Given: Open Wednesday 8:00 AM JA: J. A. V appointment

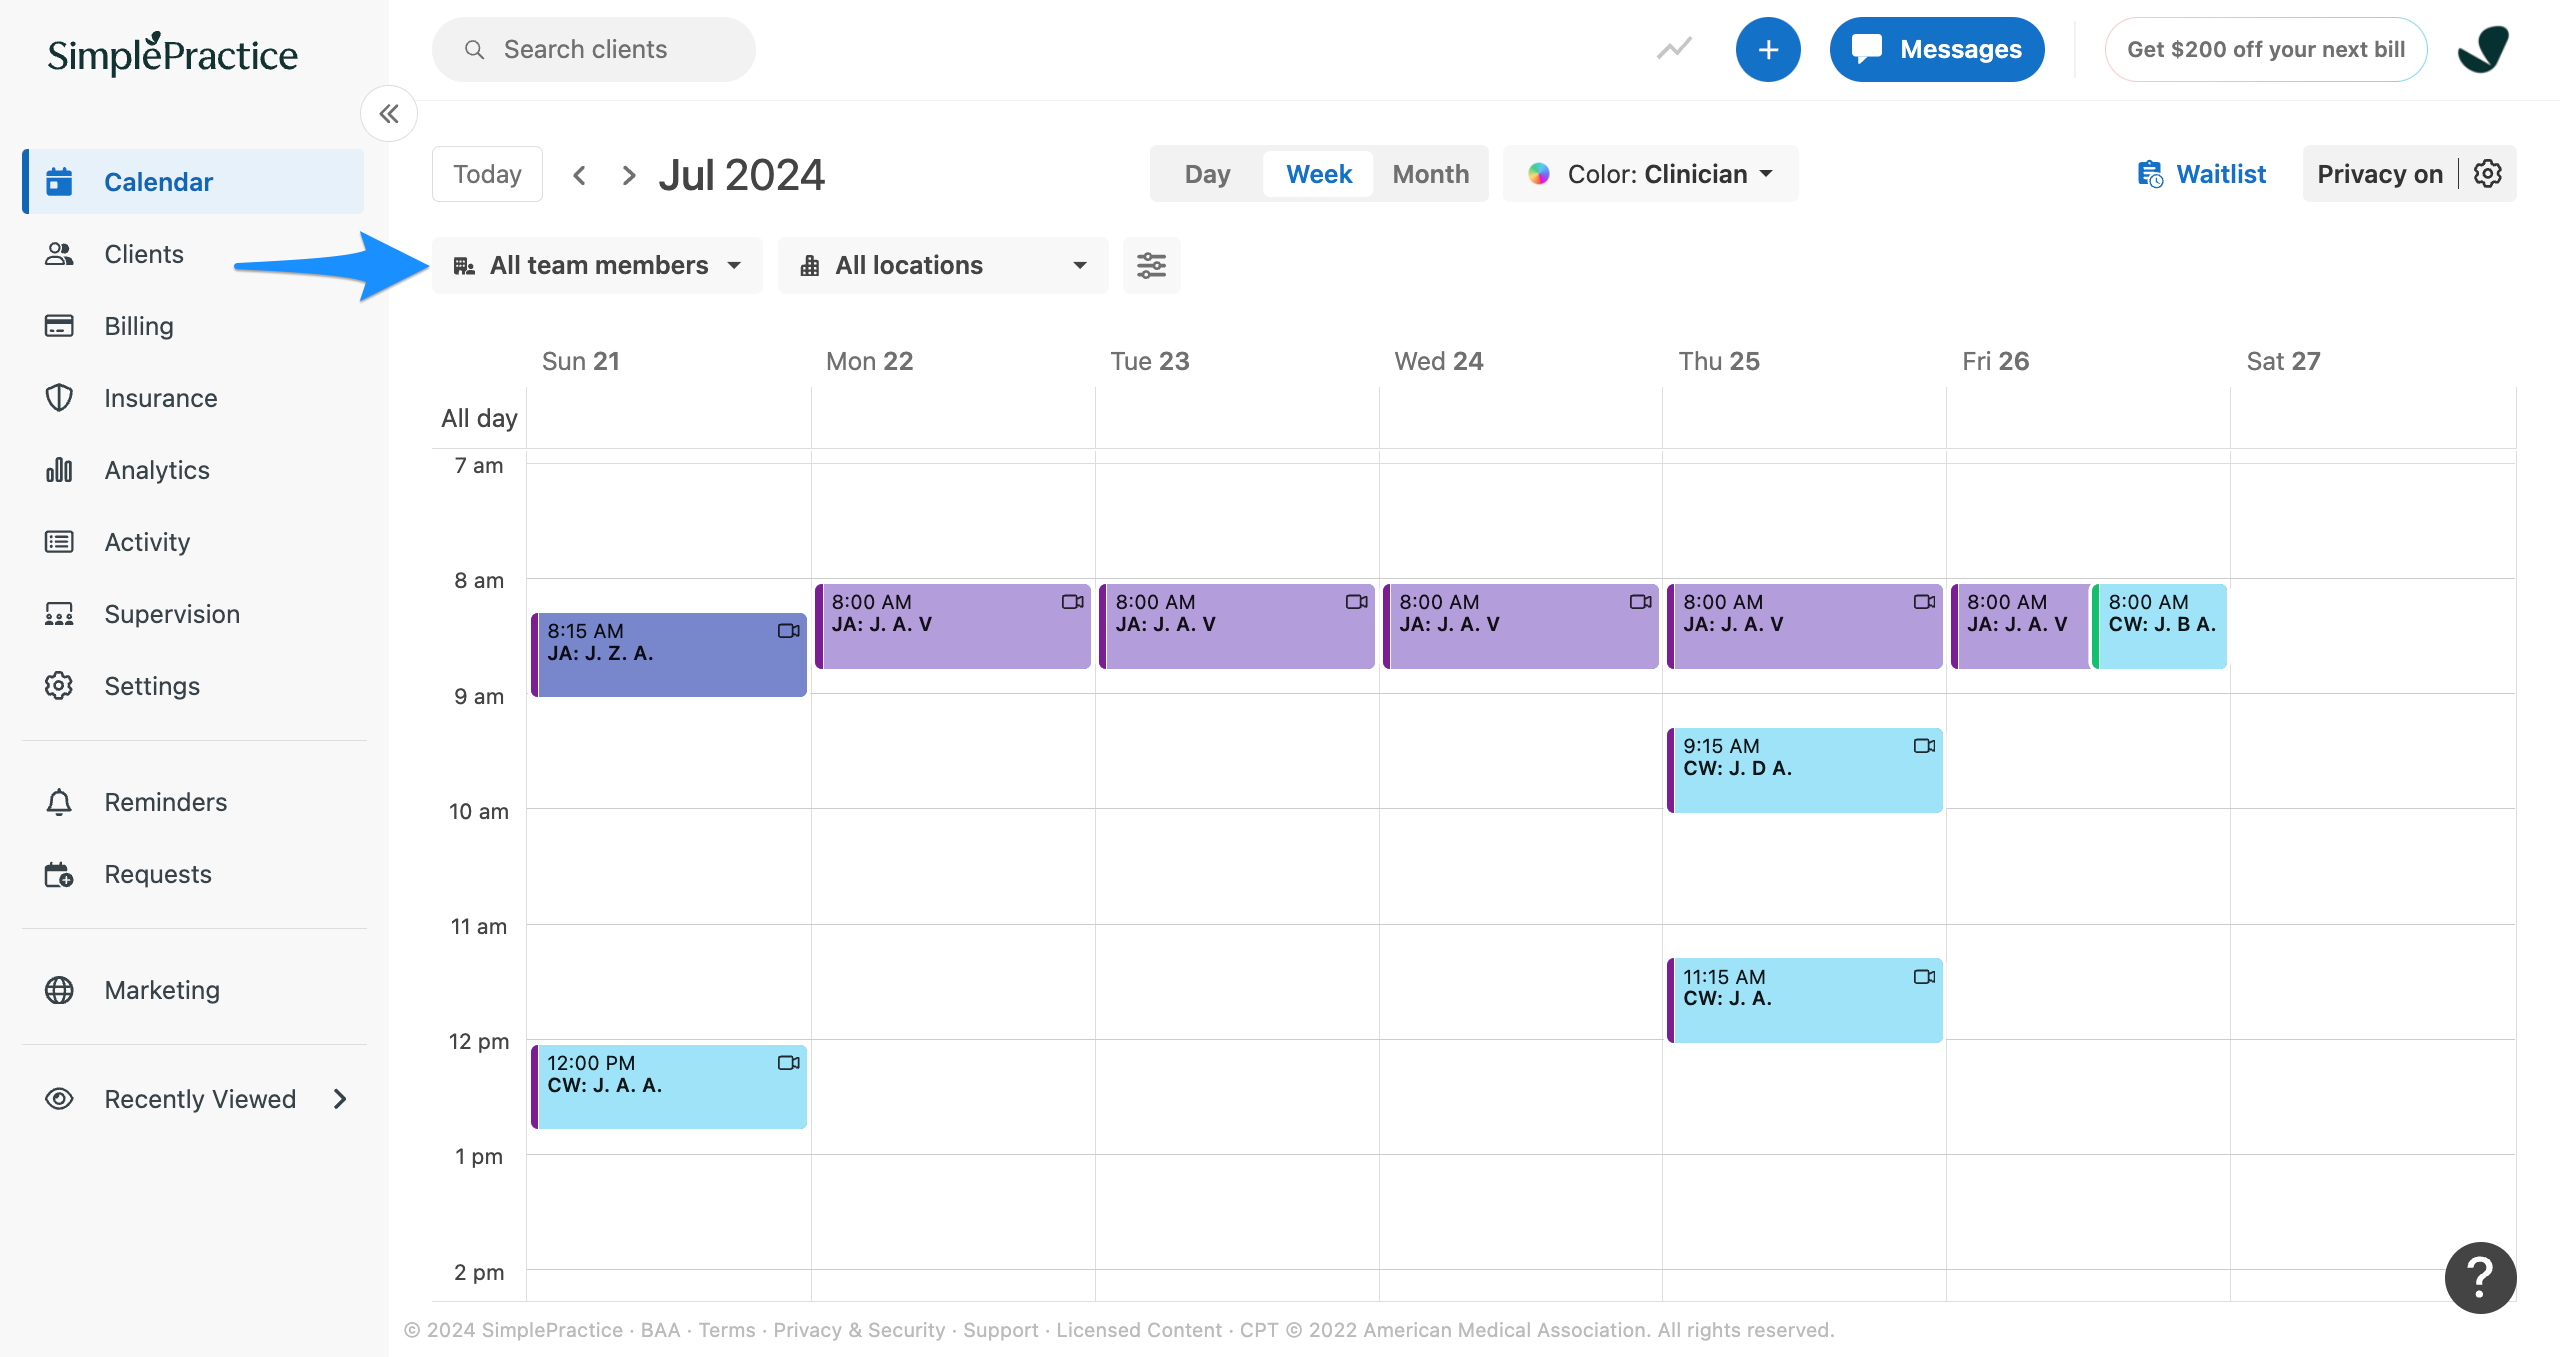Looking at the screenshot, I should click(1521, 626).
